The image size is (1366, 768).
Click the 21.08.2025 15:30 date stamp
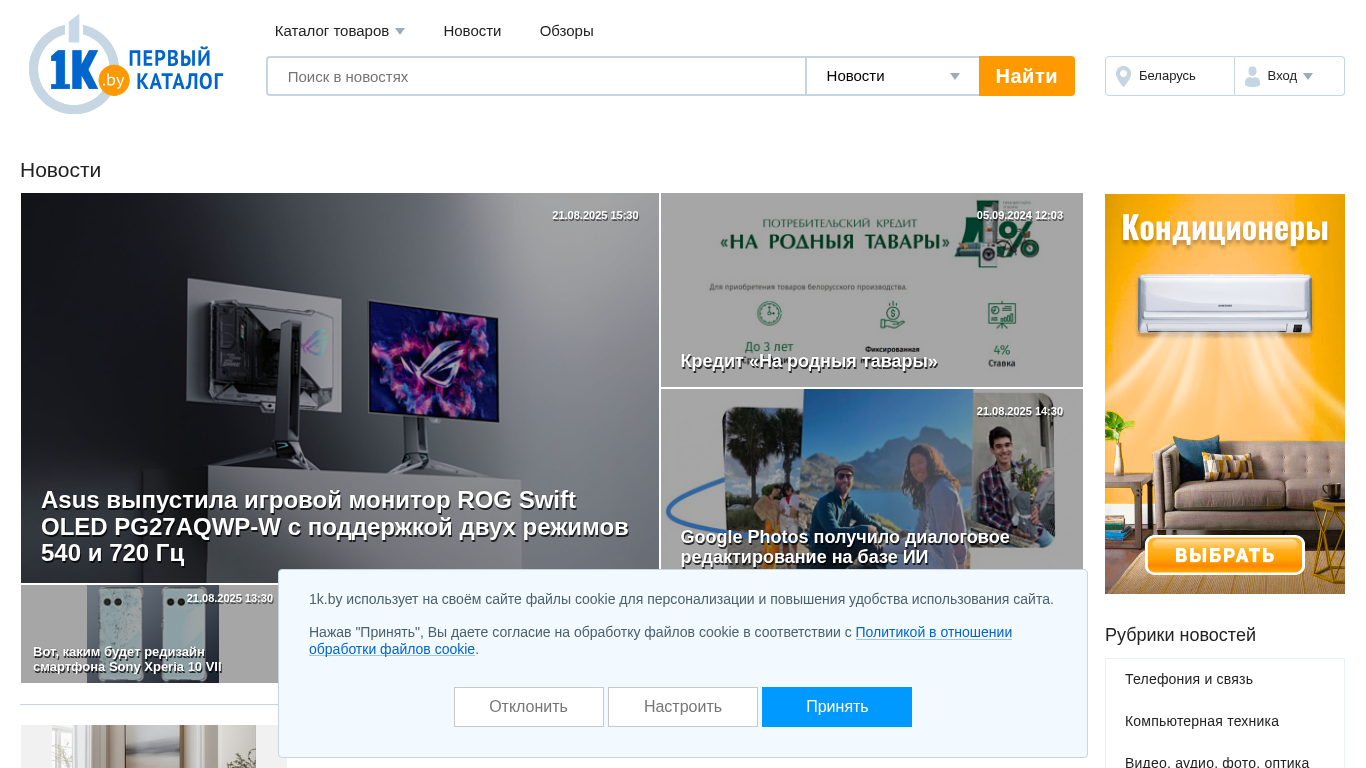[x=595, y=215]
